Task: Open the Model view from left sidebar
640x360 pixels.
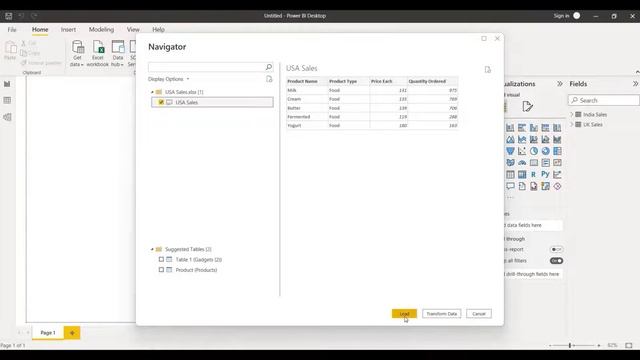Action: tap(7, 117)
